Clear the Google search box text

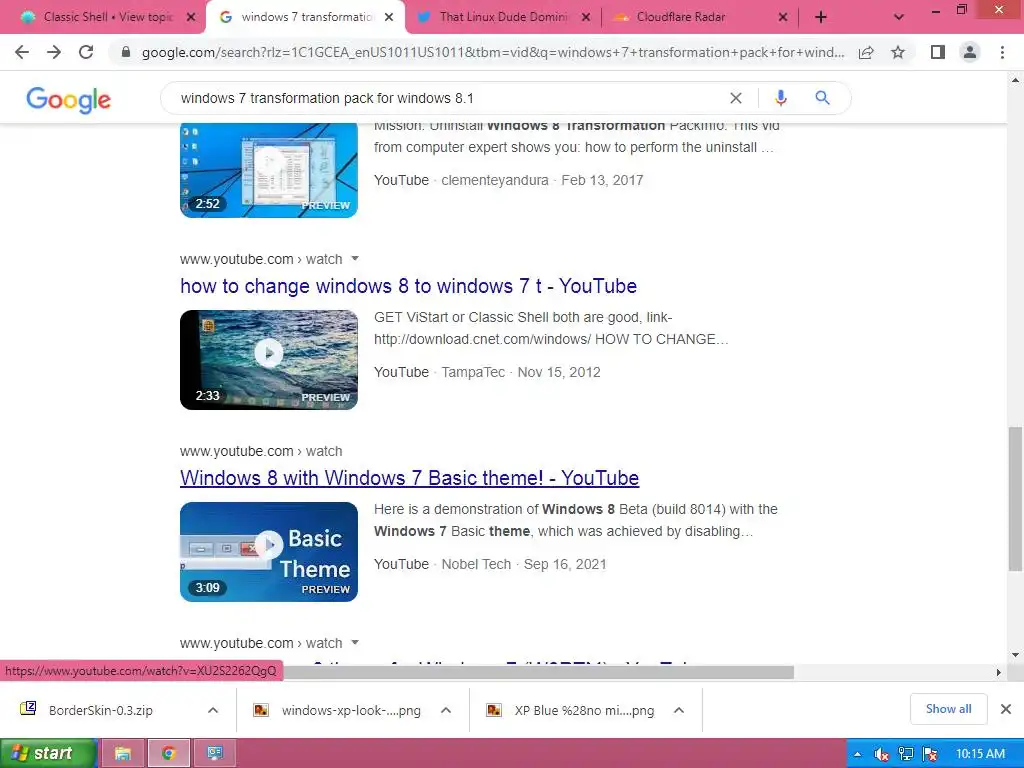[735, 98]
